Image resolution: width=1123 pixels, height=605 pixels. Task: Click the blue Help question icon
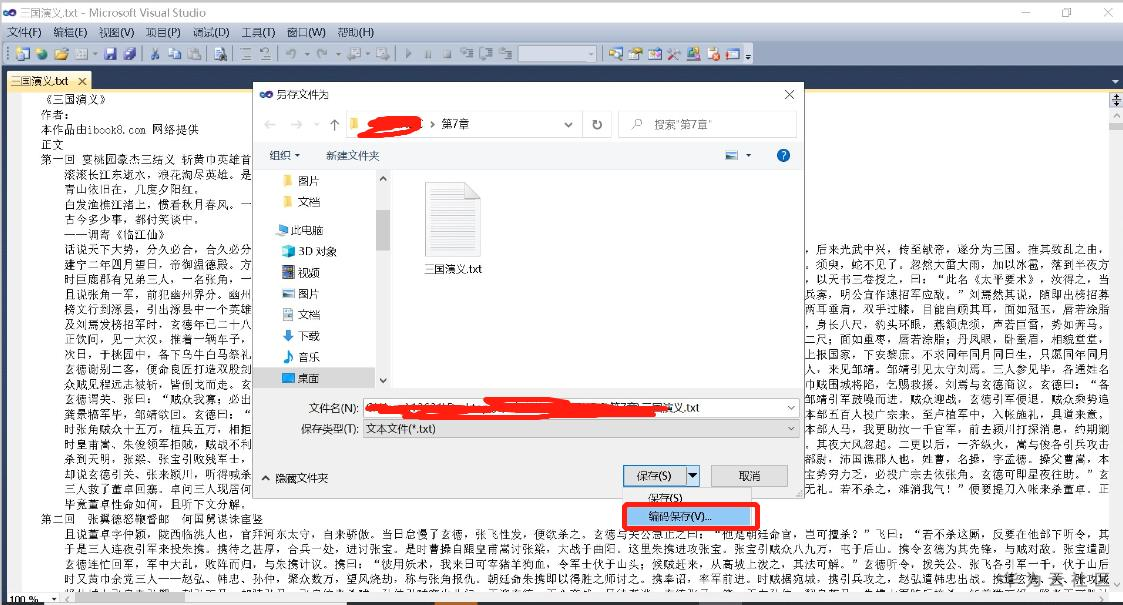coord(784,155)
